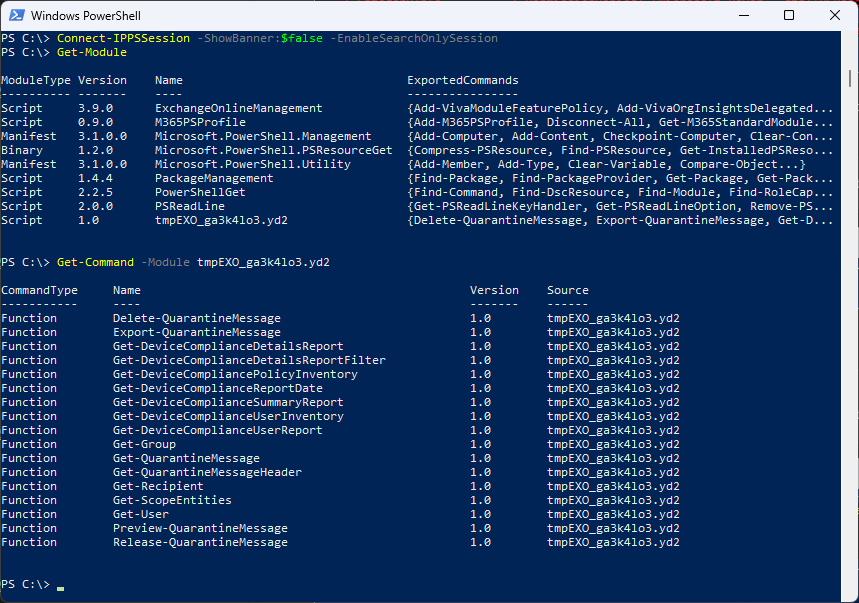
Task: Select the PackageManagement module name
Action: 214,179
